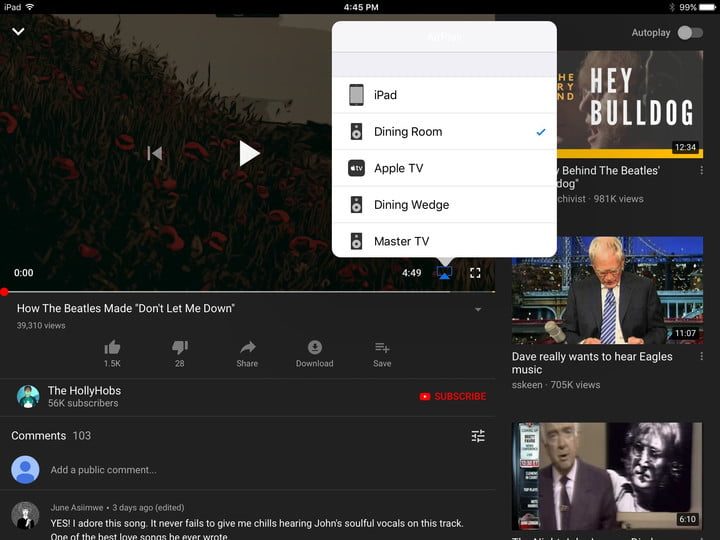Click the Master TV speaker icon

356,241
